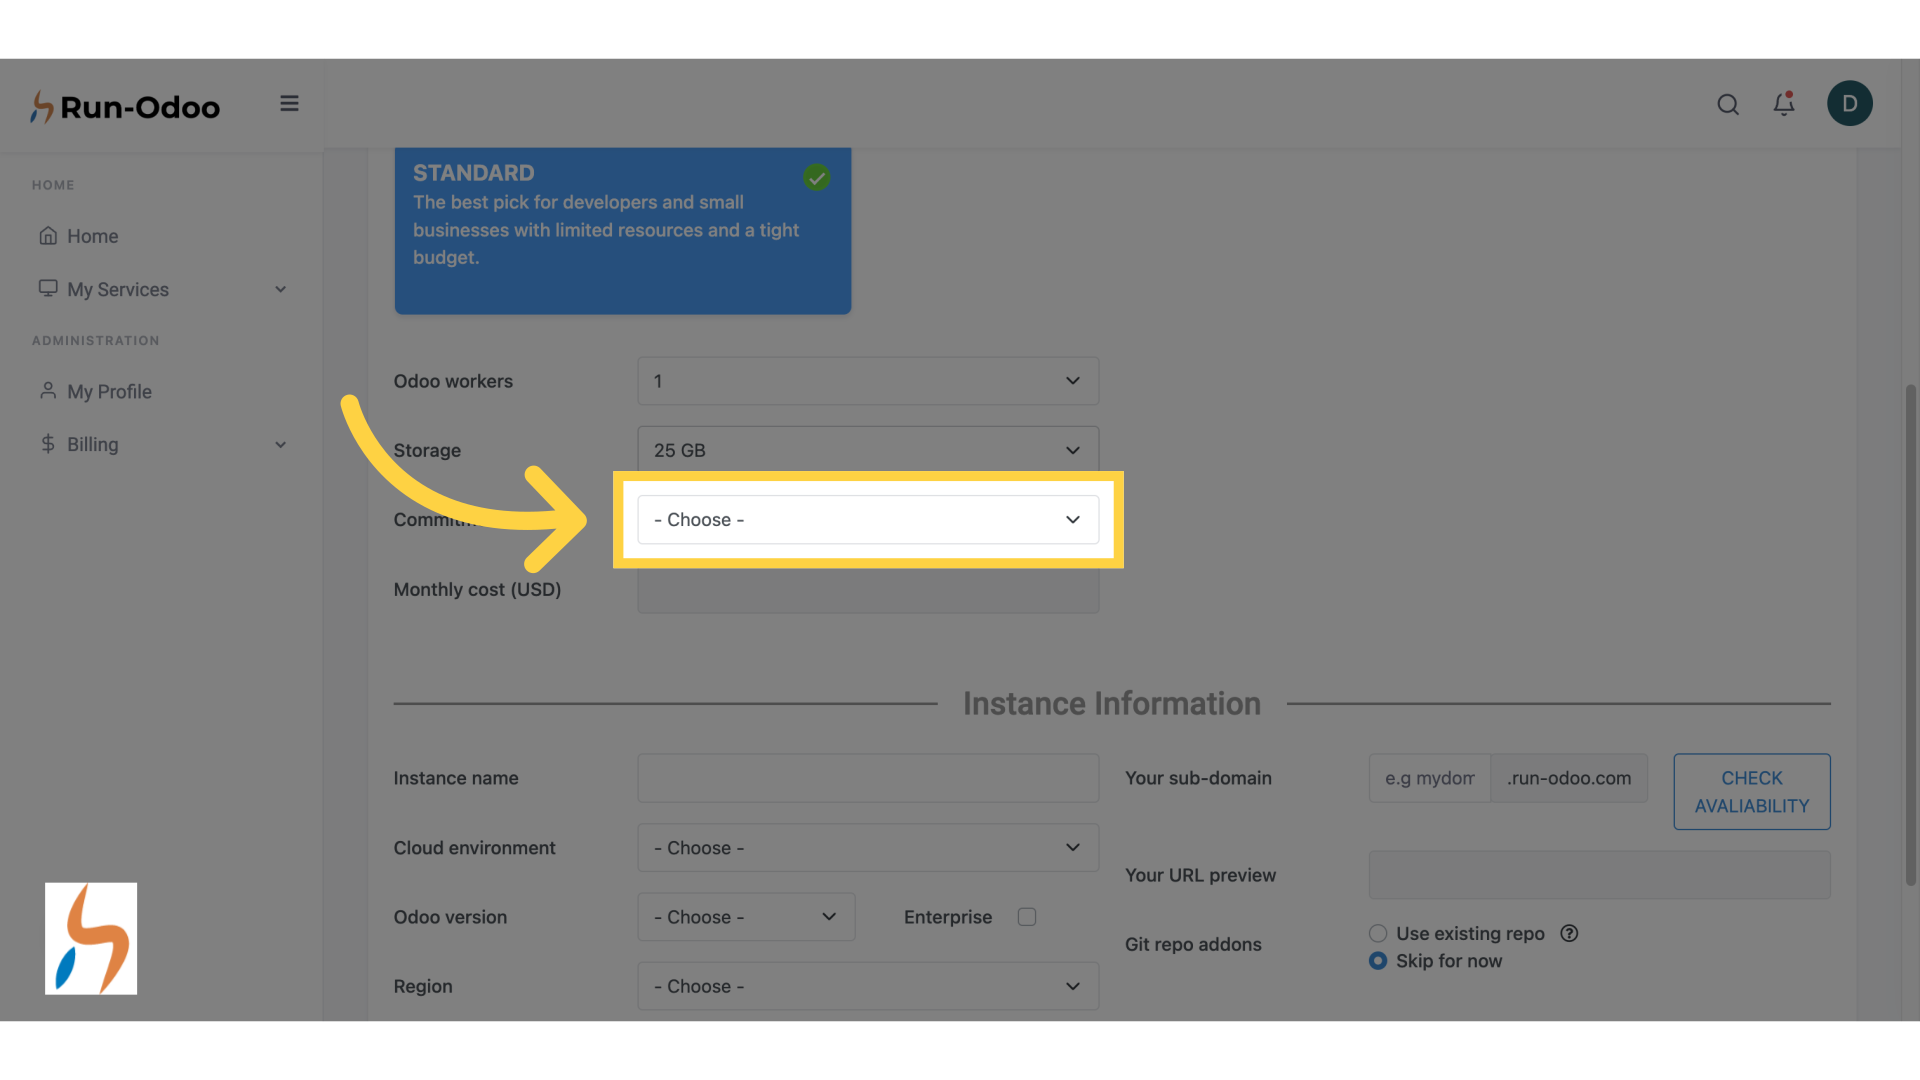This screenshot has width=1920, height=1080.
Task: Toggle the hamburger sidebar menu
Action: (289, 104)
